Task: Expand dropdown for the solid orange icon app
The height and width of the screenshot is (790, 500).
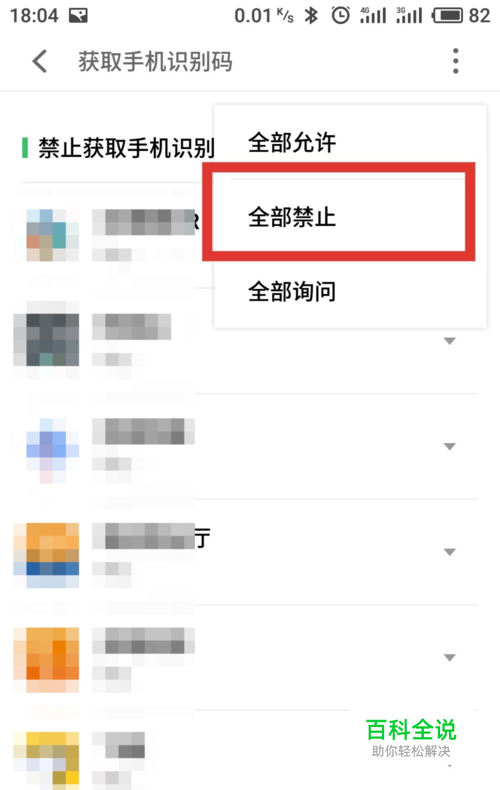Action: pos(450,657)
